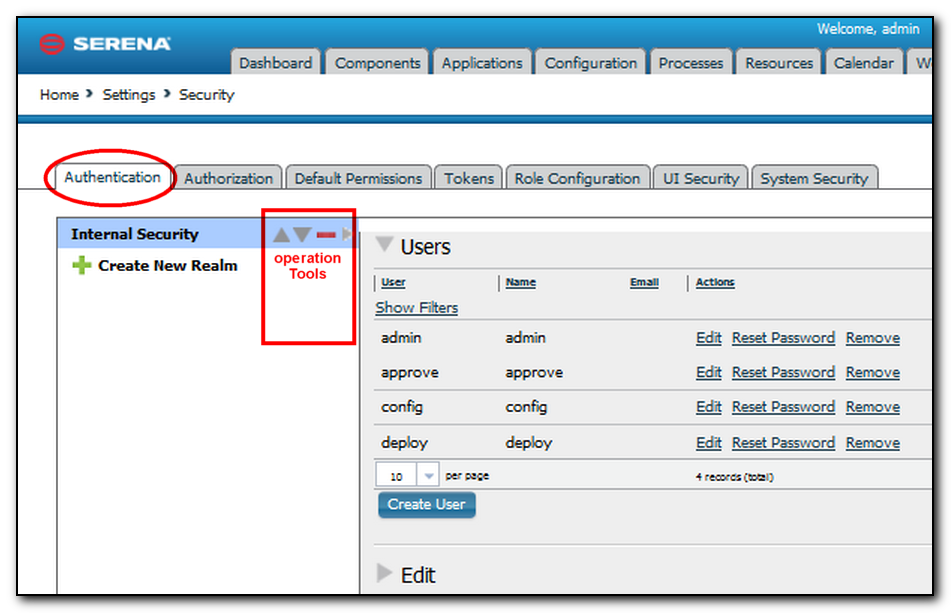Select Internal Security realm
The width and height of the screenshot is (951, 613).
point(135,235)
